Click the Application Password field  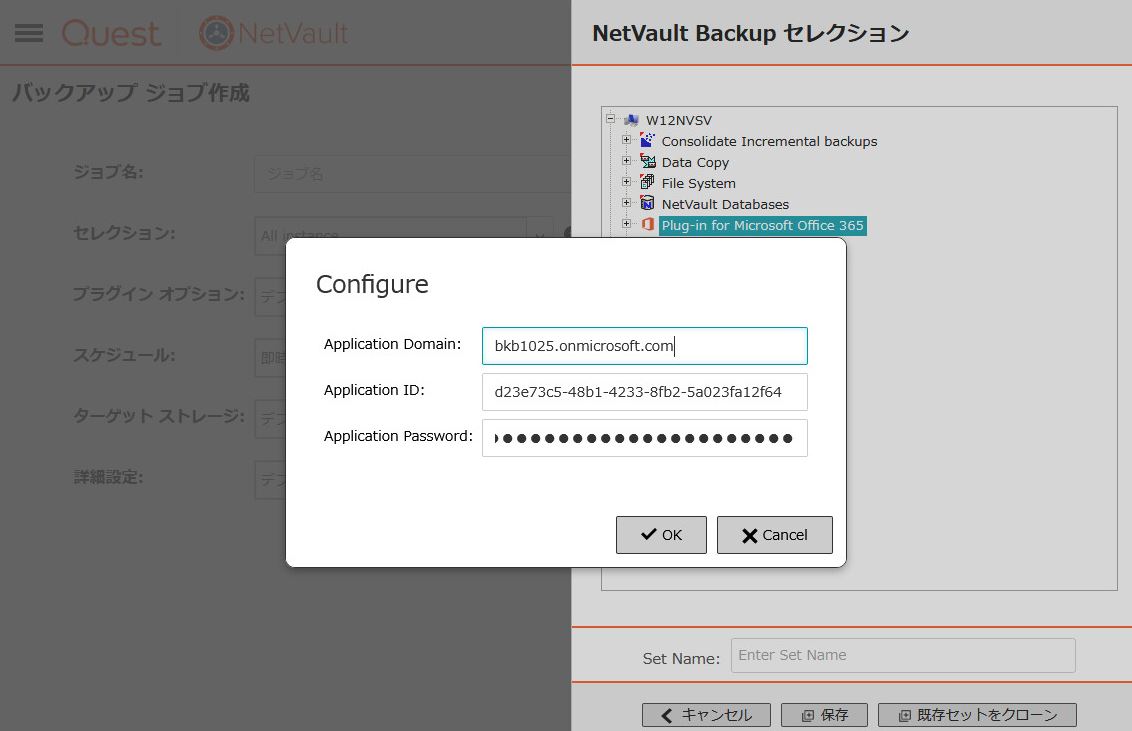[645, 438]
